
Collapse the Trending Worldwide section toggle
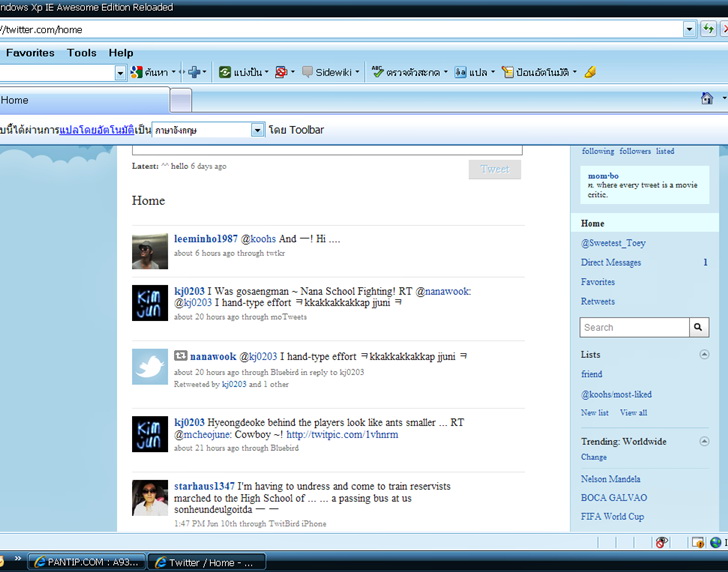(704, 441)
